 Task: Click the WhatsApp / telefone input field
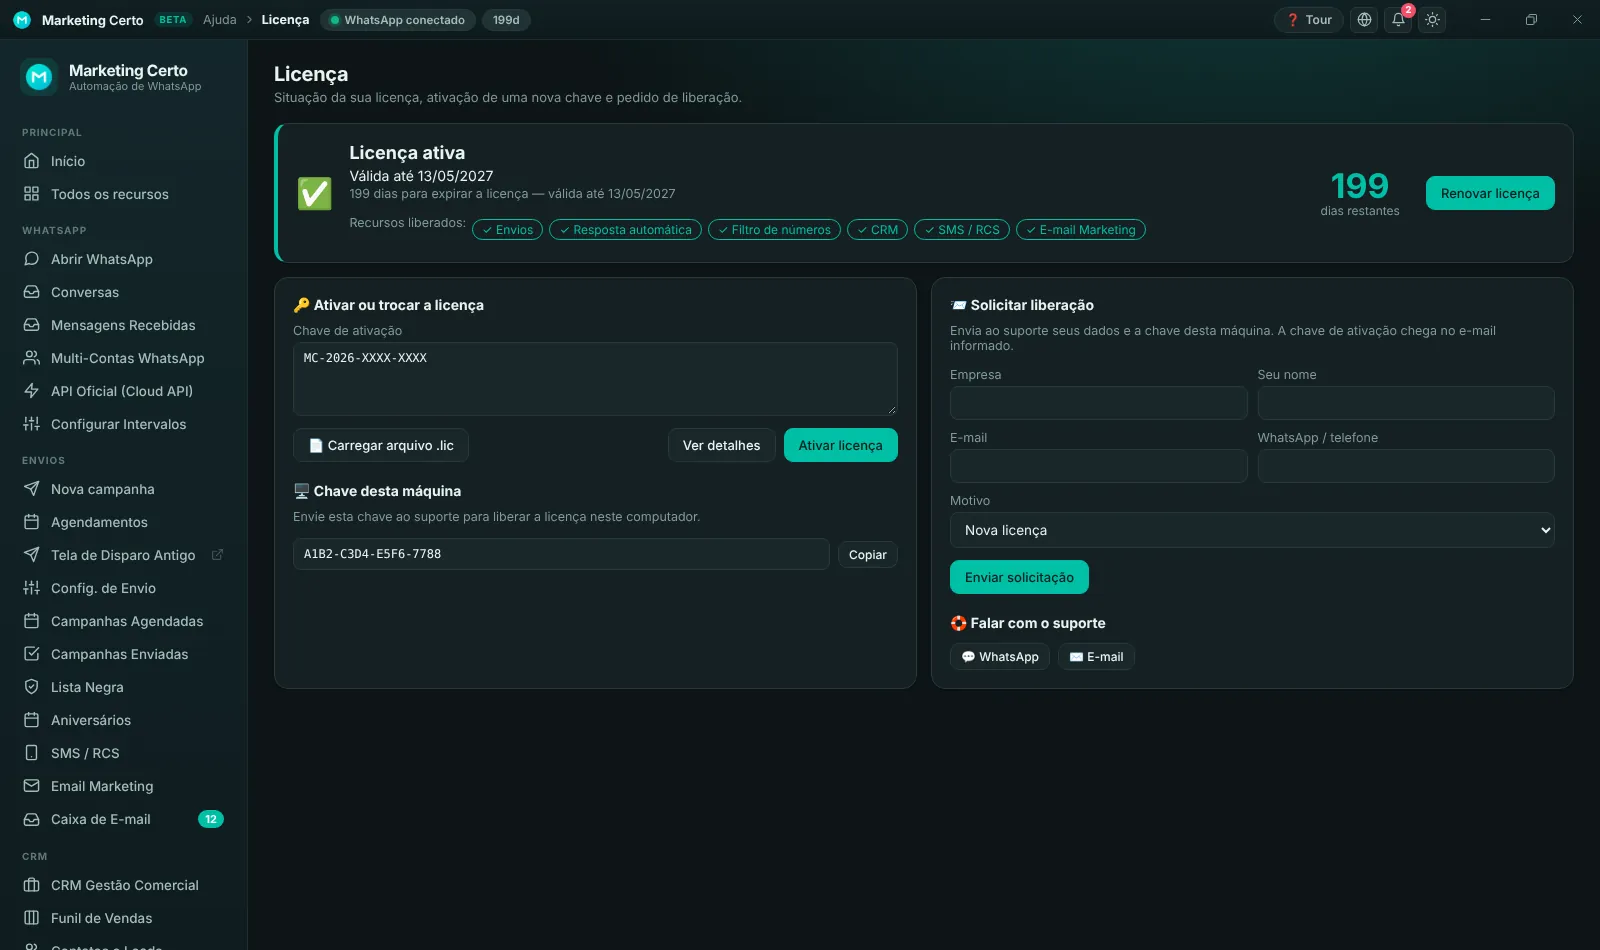[1406, 466]
